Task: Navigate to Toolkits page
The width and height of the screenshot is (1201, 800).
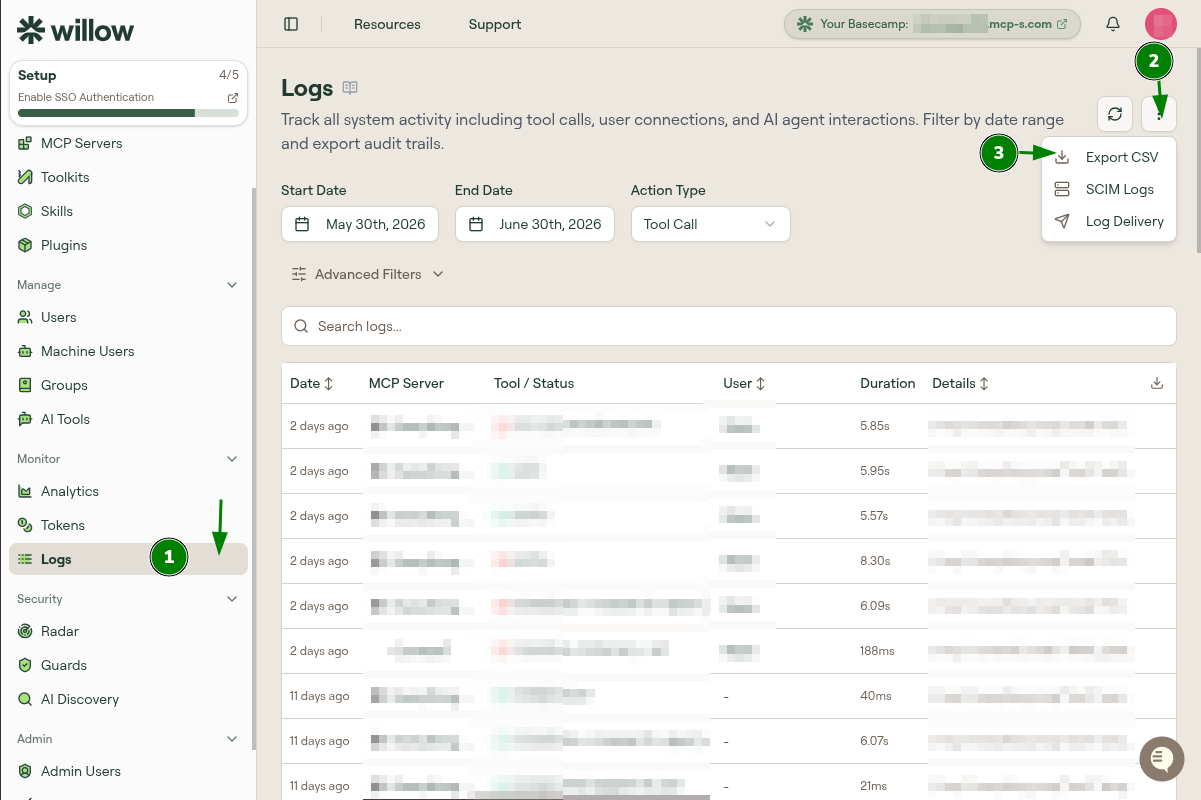Action: tap(128, 177)
